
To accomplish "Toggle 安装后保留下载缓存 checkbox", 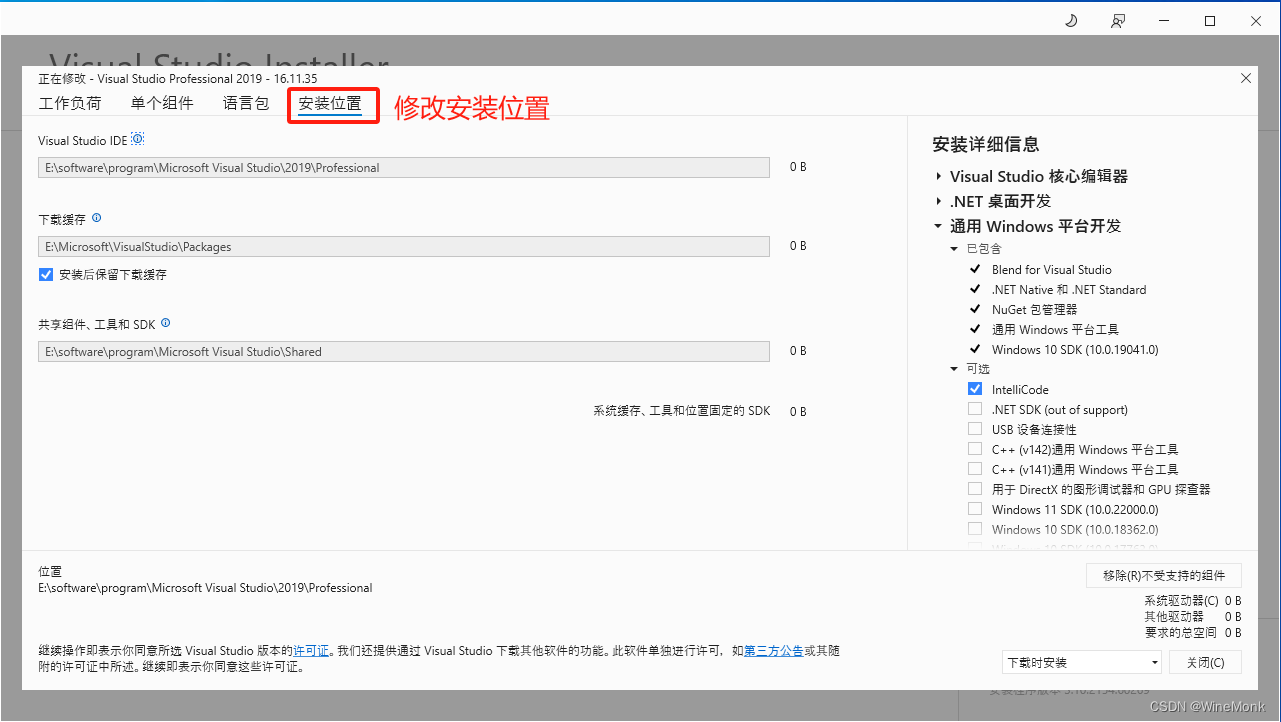I will click(46, 274).
